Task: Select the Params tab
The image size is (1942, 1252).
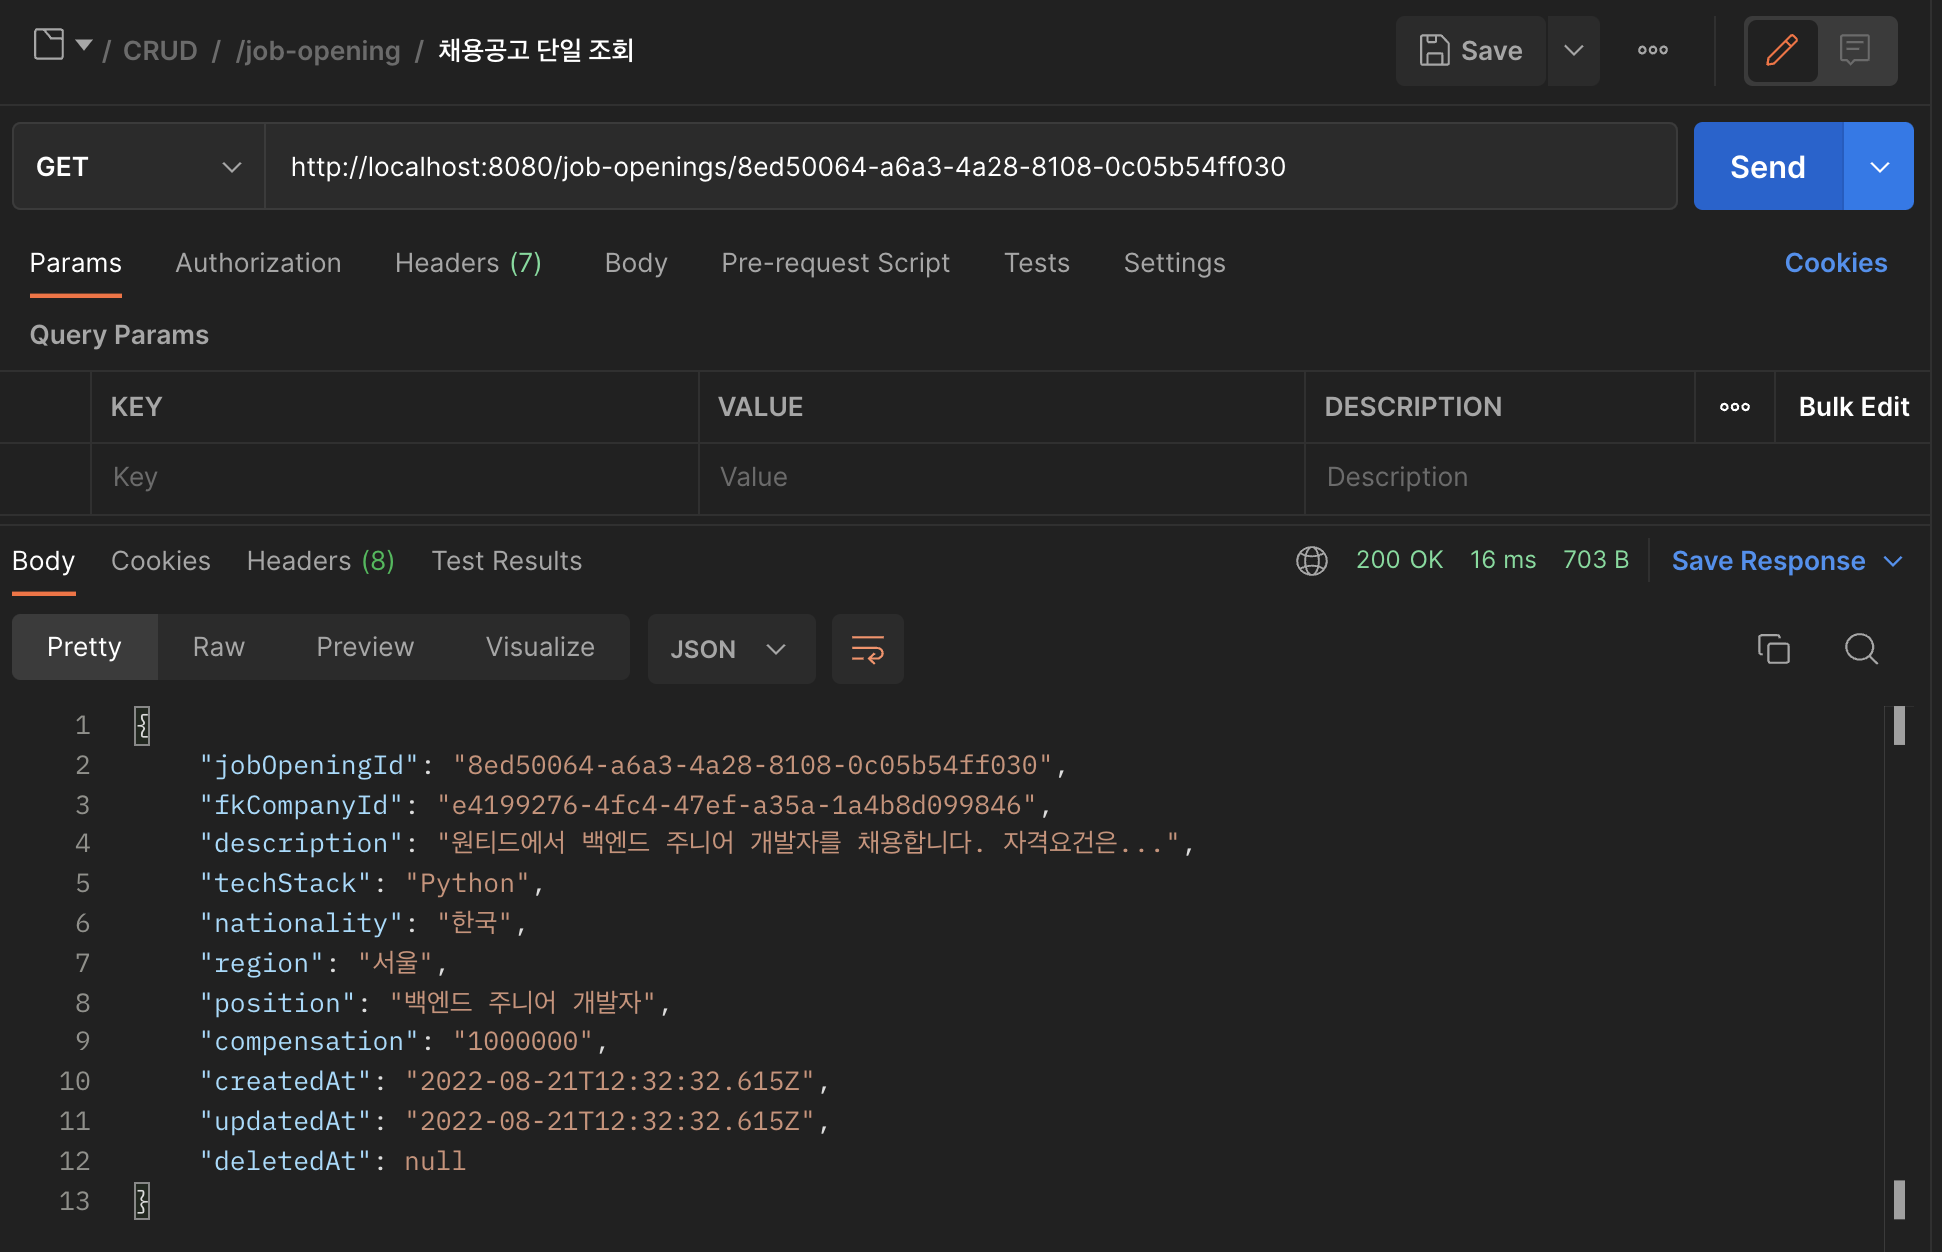Action: coord(76,263)
